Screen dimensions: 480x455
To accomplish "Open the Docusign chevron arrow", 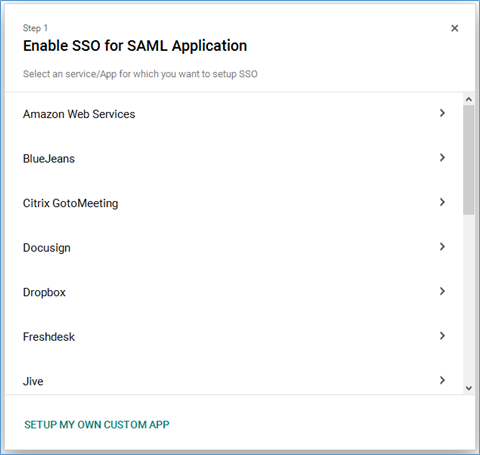I will pos(442,247).
